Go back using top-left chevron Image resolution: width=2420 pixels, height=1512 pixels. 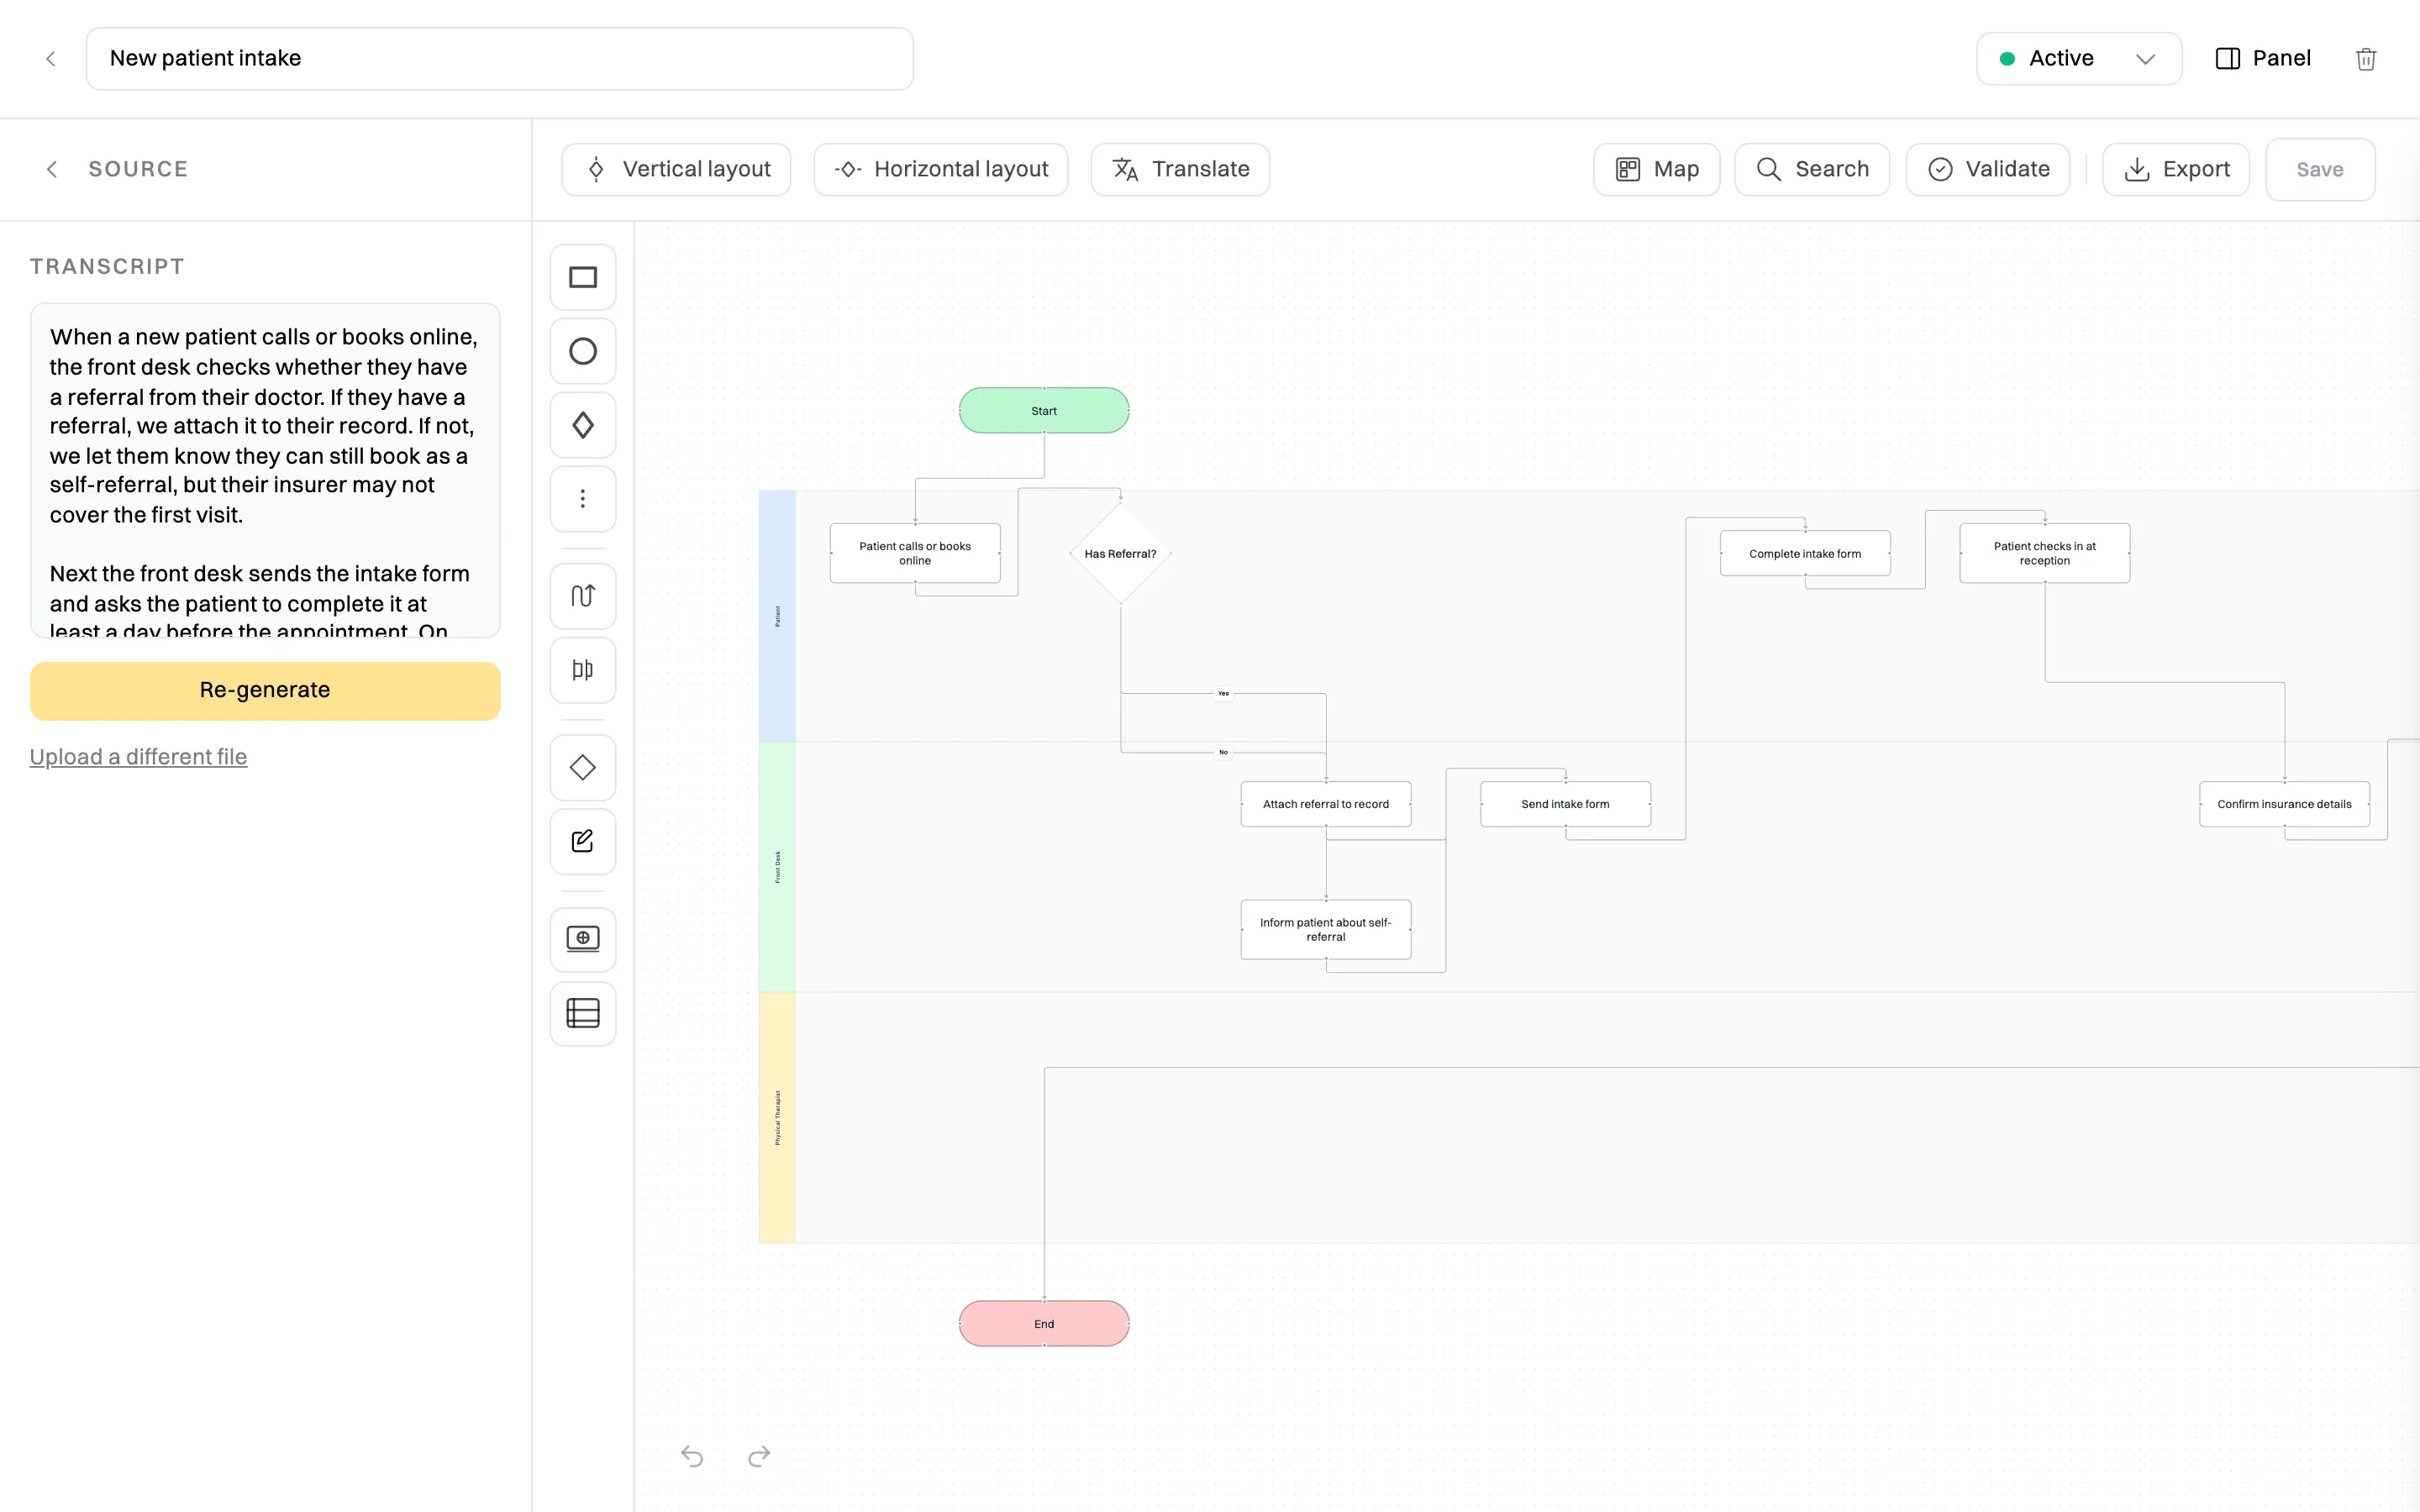(51, 59)
